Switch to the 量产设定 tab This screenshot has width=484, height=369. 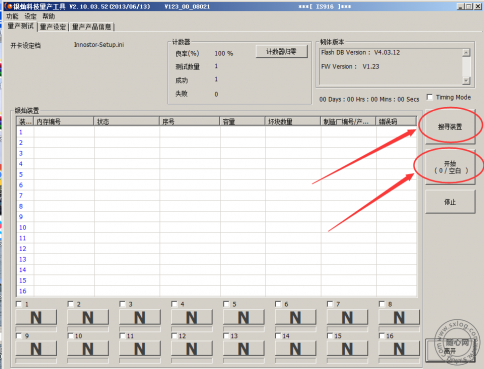click(53, 27)
